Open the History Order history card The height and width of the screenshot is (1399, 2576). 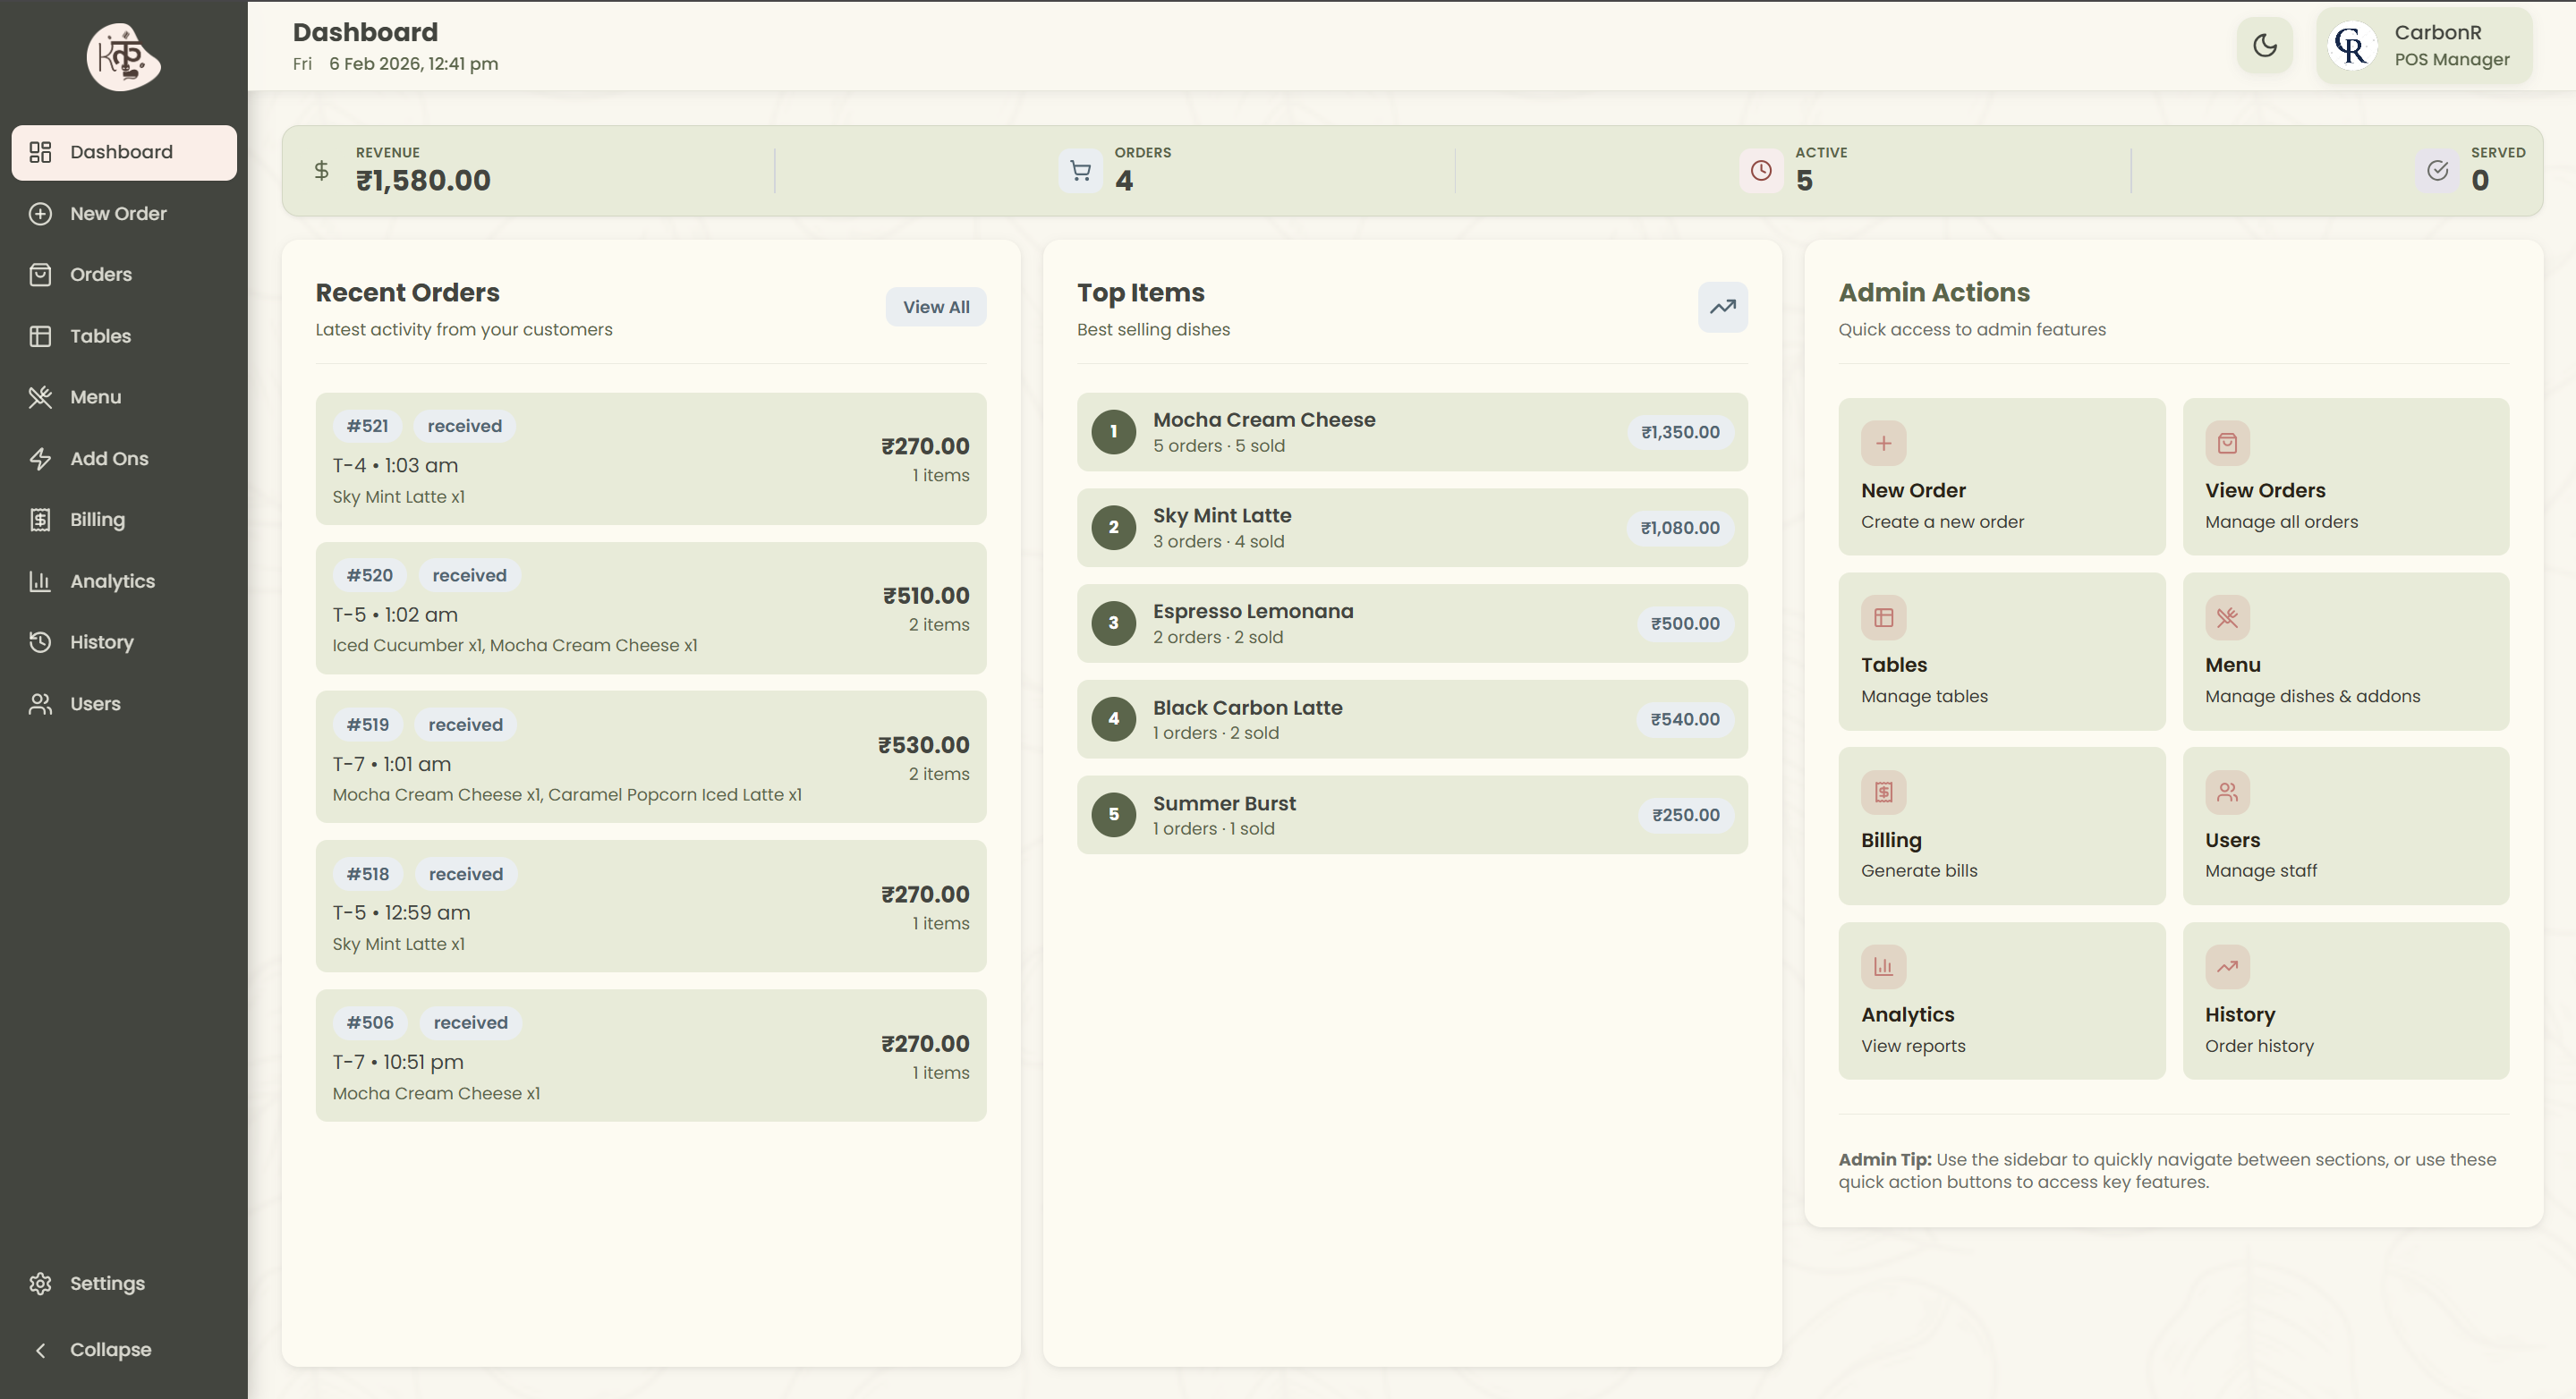[x=2345, y=1000]
